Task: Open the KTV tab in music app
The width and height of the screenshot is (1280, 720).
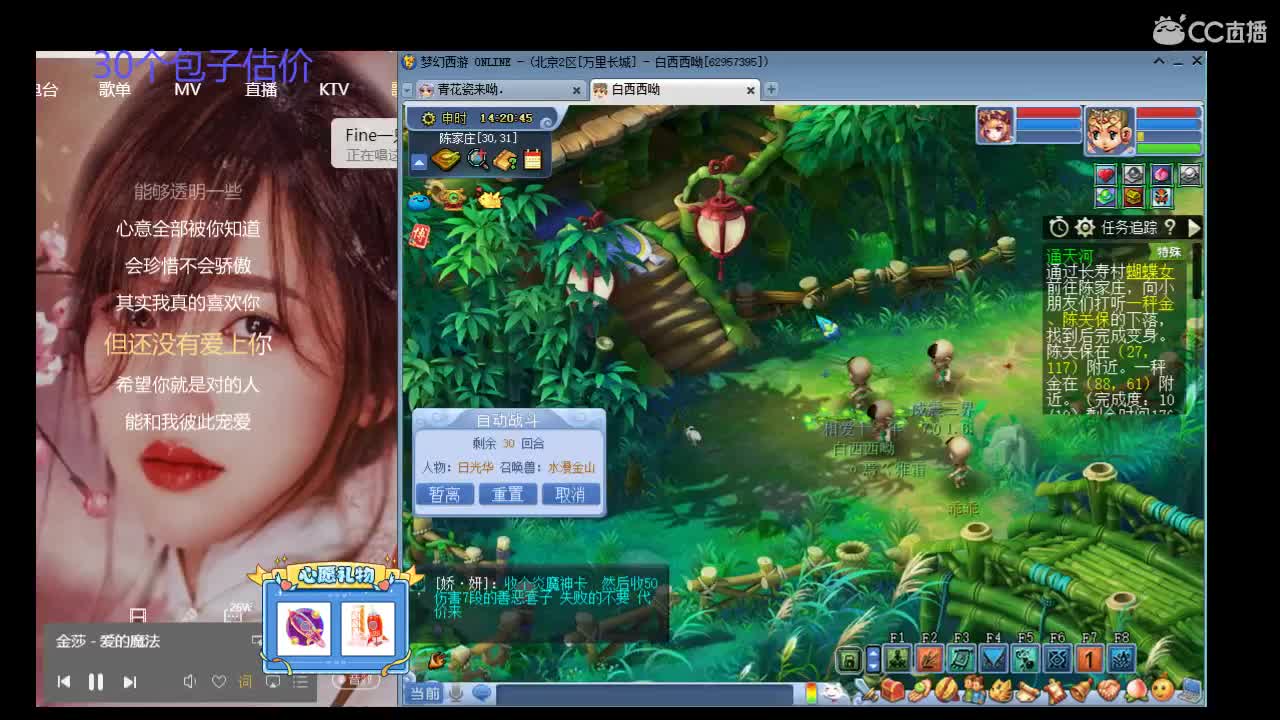Action: point(334,89)
